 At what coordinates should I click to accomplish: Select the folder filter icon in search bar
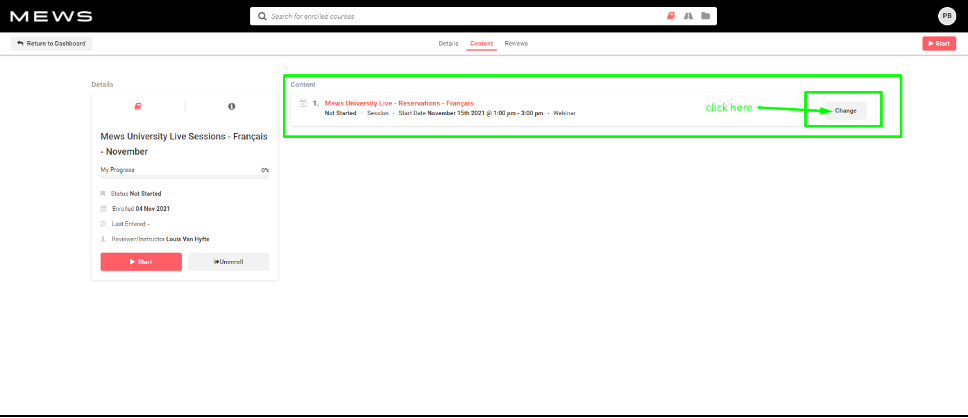click(x=705, y=16)
